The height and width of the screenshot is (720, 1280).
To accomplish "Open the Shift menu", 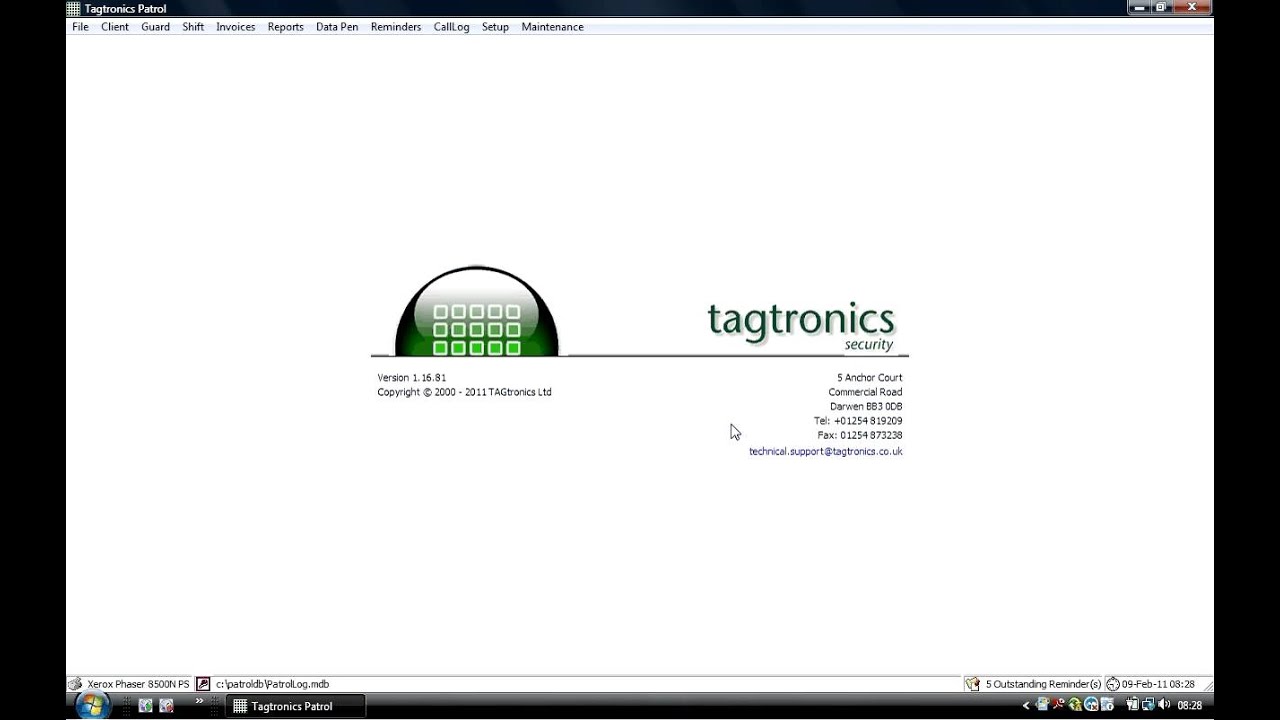I will (x=193, y=27).
